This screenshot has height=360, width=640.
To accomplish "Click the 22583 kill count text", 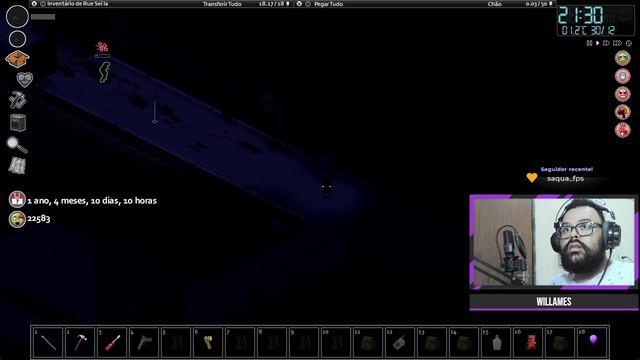I will 39,219.
